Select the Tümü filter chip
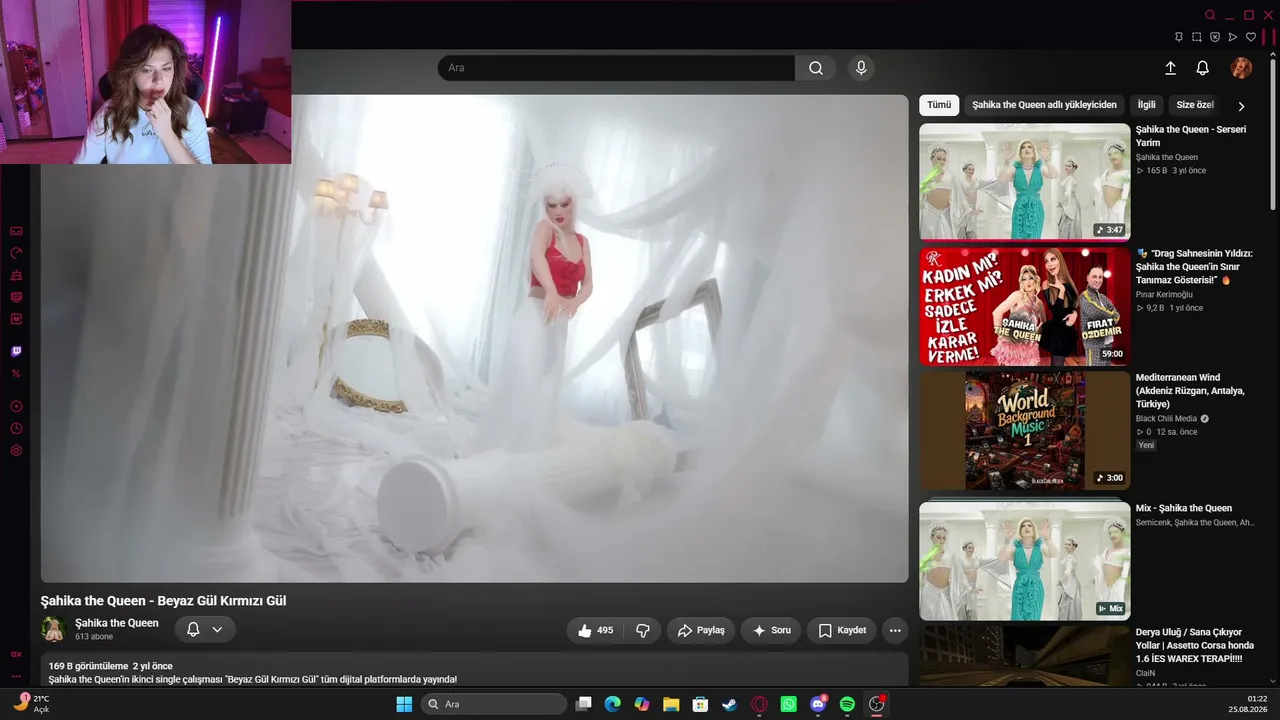The height and width of the screenshot is (720, 1280). [939, 105]
